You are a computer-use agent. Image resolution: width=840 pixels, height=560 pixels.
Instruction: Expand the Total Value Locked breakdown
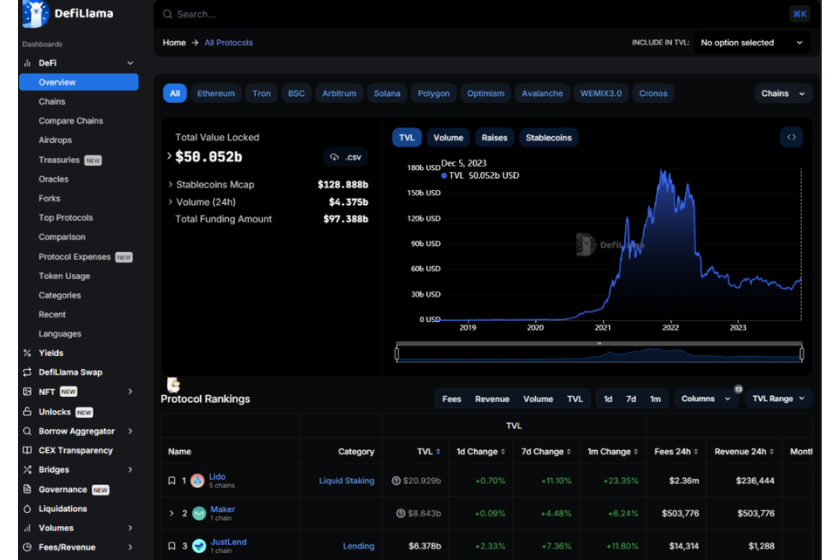coord(169,156)
